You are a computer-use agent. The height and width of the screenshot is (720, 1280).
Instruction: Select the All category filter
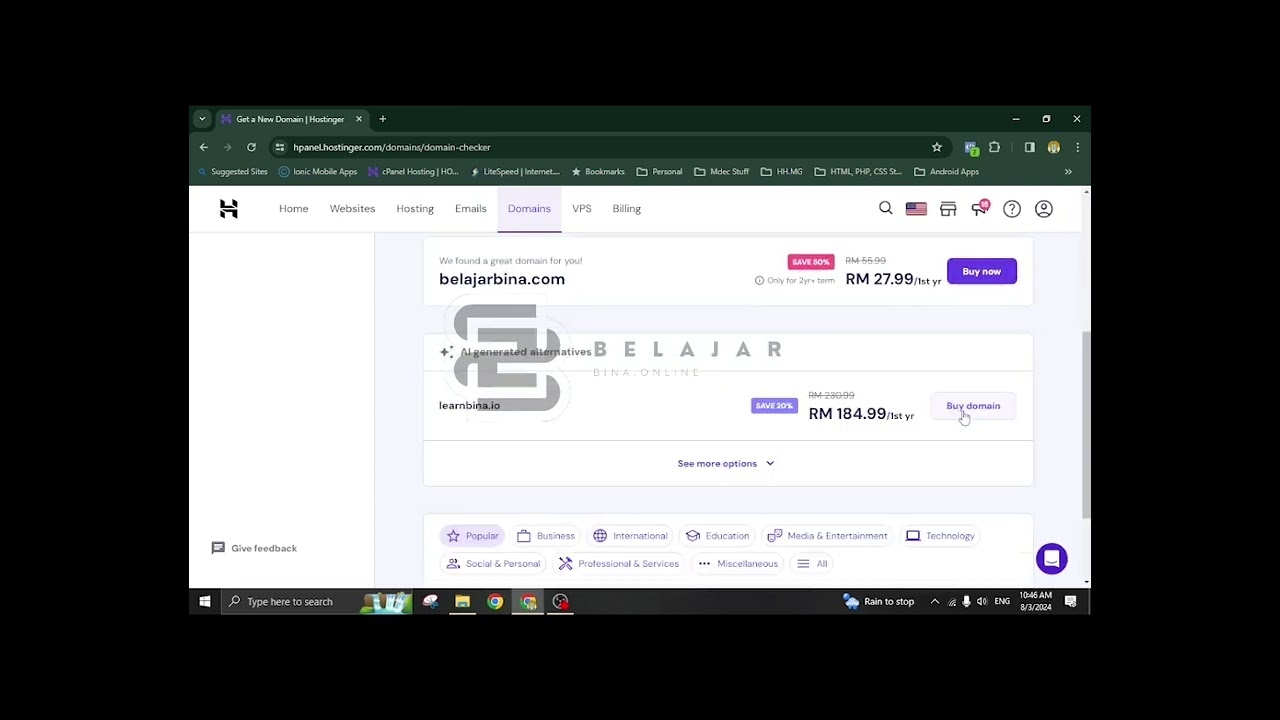pyautogui.click(x=812, y=564)
